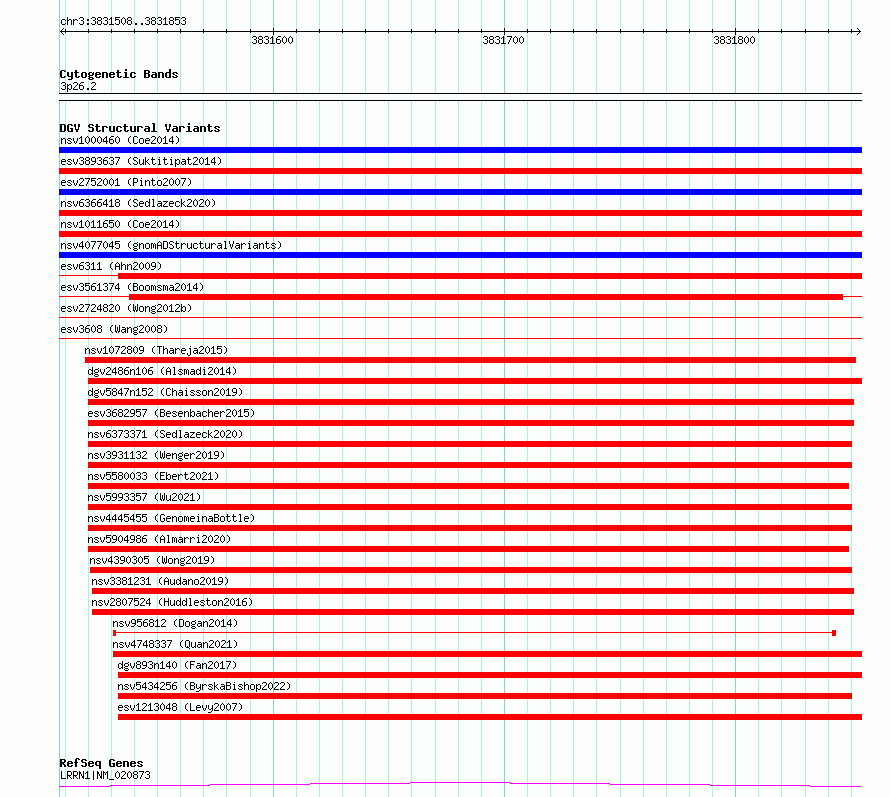The width and height of the screenshot is (890, 797).
Task: Click the nsv6366418 (Sedlazeck2020) variant label
Action: (x=138, y=203)
